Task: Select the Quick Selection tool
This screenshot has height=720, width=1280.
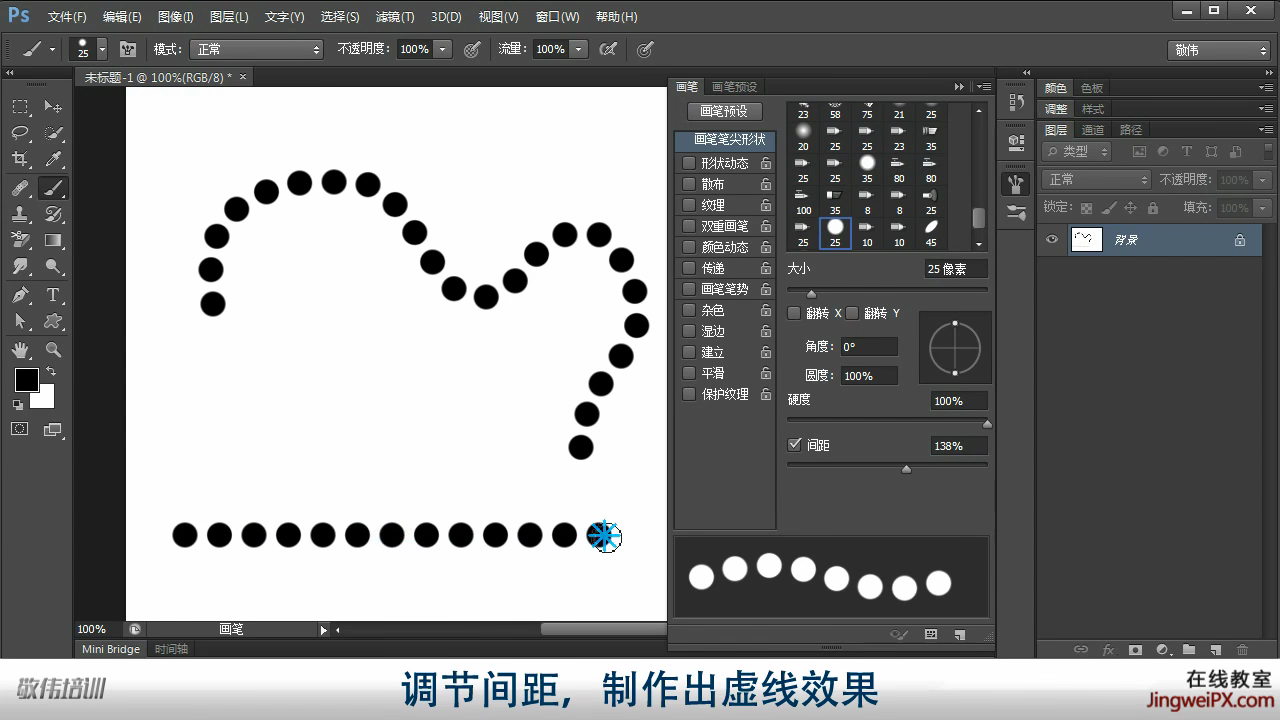Action: click(53, 133)
